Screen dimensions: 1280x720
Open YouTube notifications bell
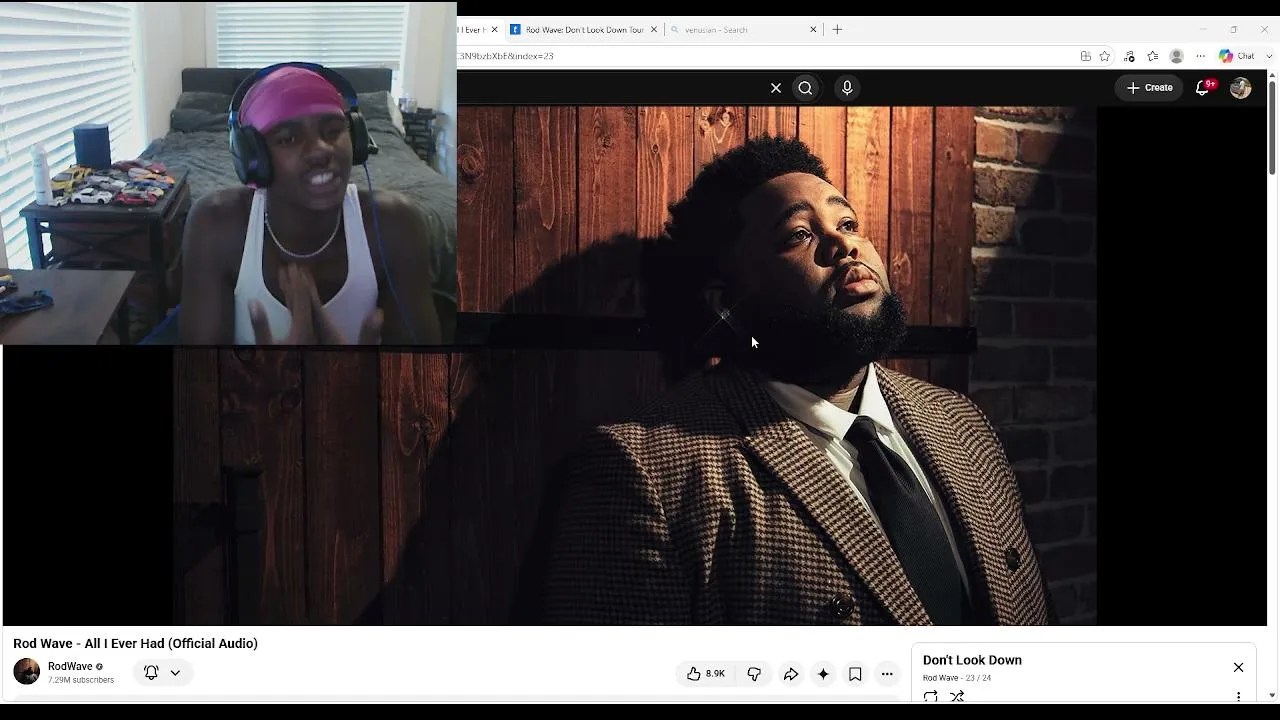tap(1203, 88)
